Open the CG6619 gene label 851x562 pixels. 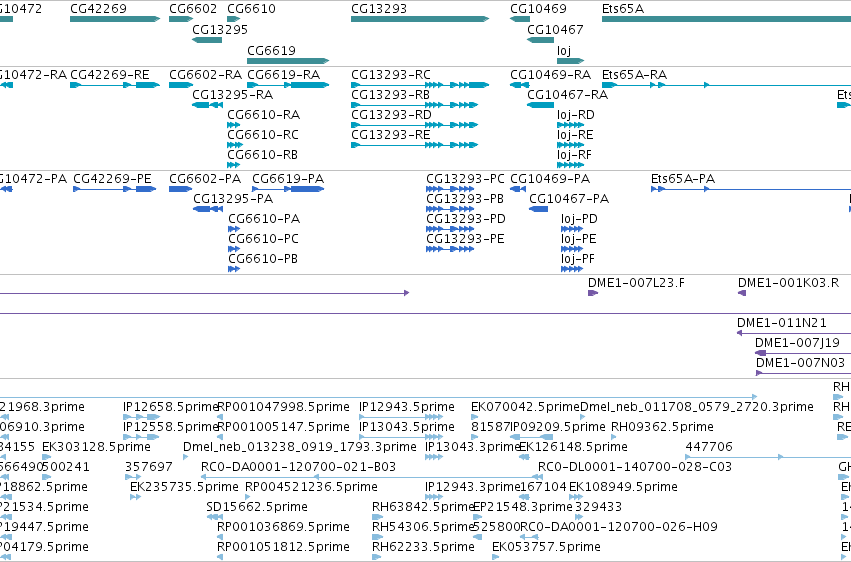tap(271, 50)
